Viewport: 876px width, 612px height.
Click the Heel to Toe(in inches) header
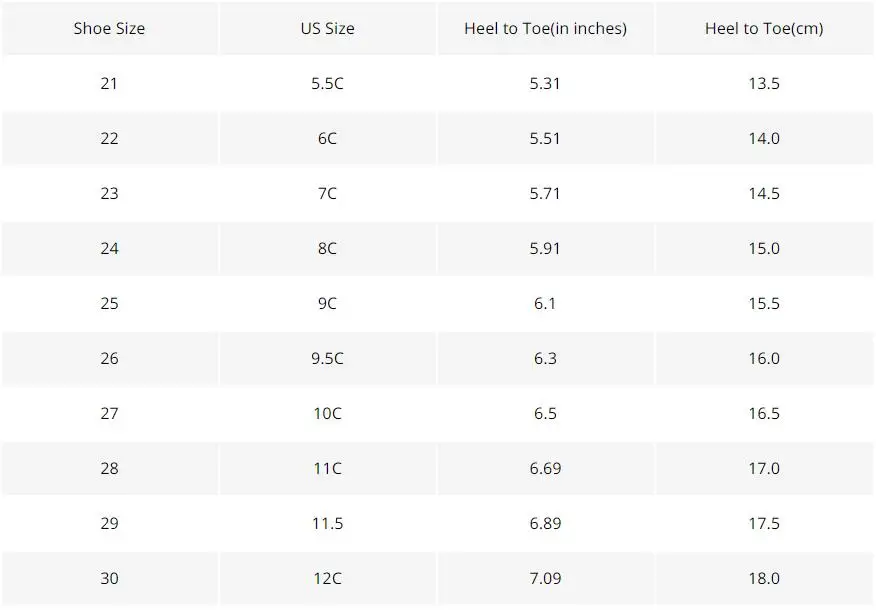545,29
